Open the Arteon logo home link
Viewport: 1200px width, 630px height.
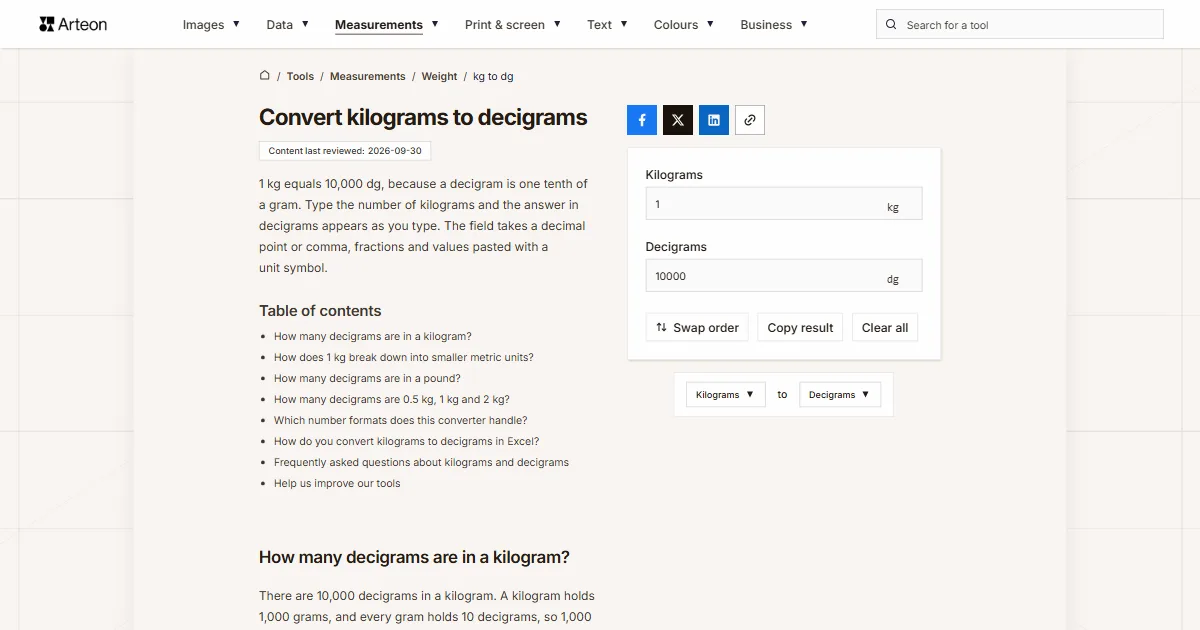73,24
